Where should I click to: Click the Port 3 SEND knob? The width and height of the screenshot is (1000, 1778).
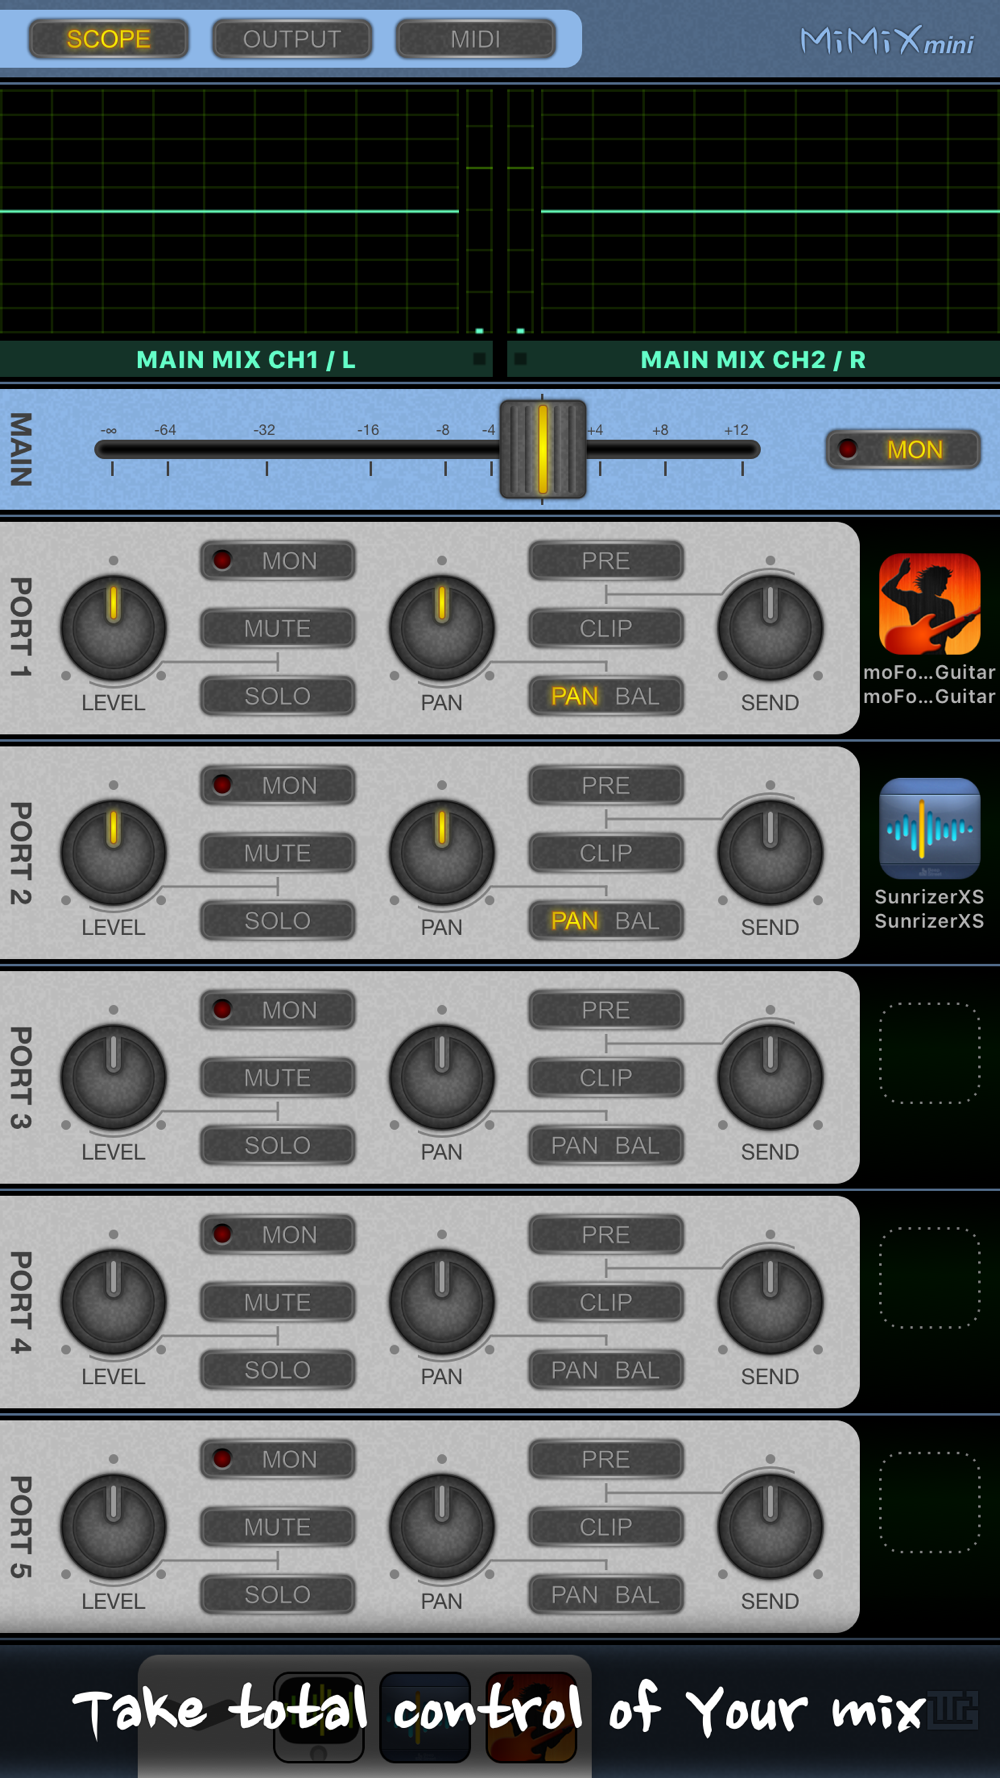pyautogui.click(x=770, y=1078)
